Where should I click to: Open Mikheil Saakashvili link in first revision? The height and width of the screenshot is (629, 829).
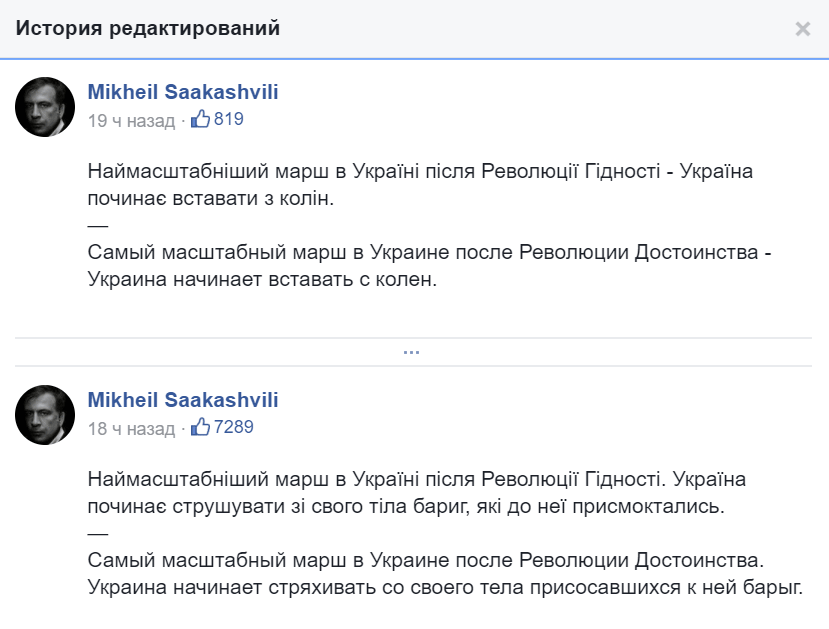coord(183,92)
